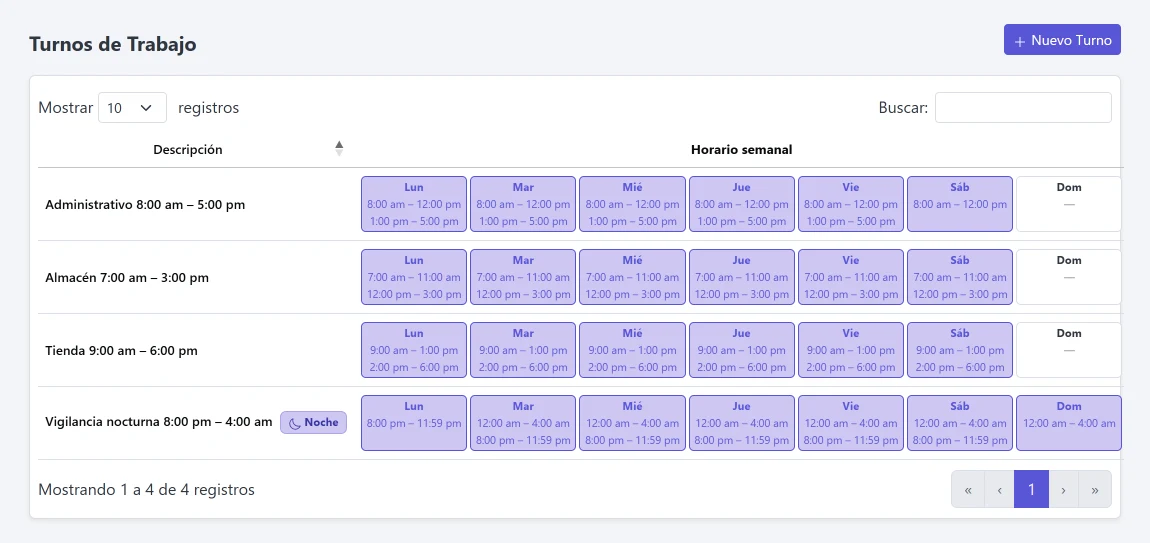Click Tienda Mié schedule block
The image size is (1150, 543).
pos(632,350)
